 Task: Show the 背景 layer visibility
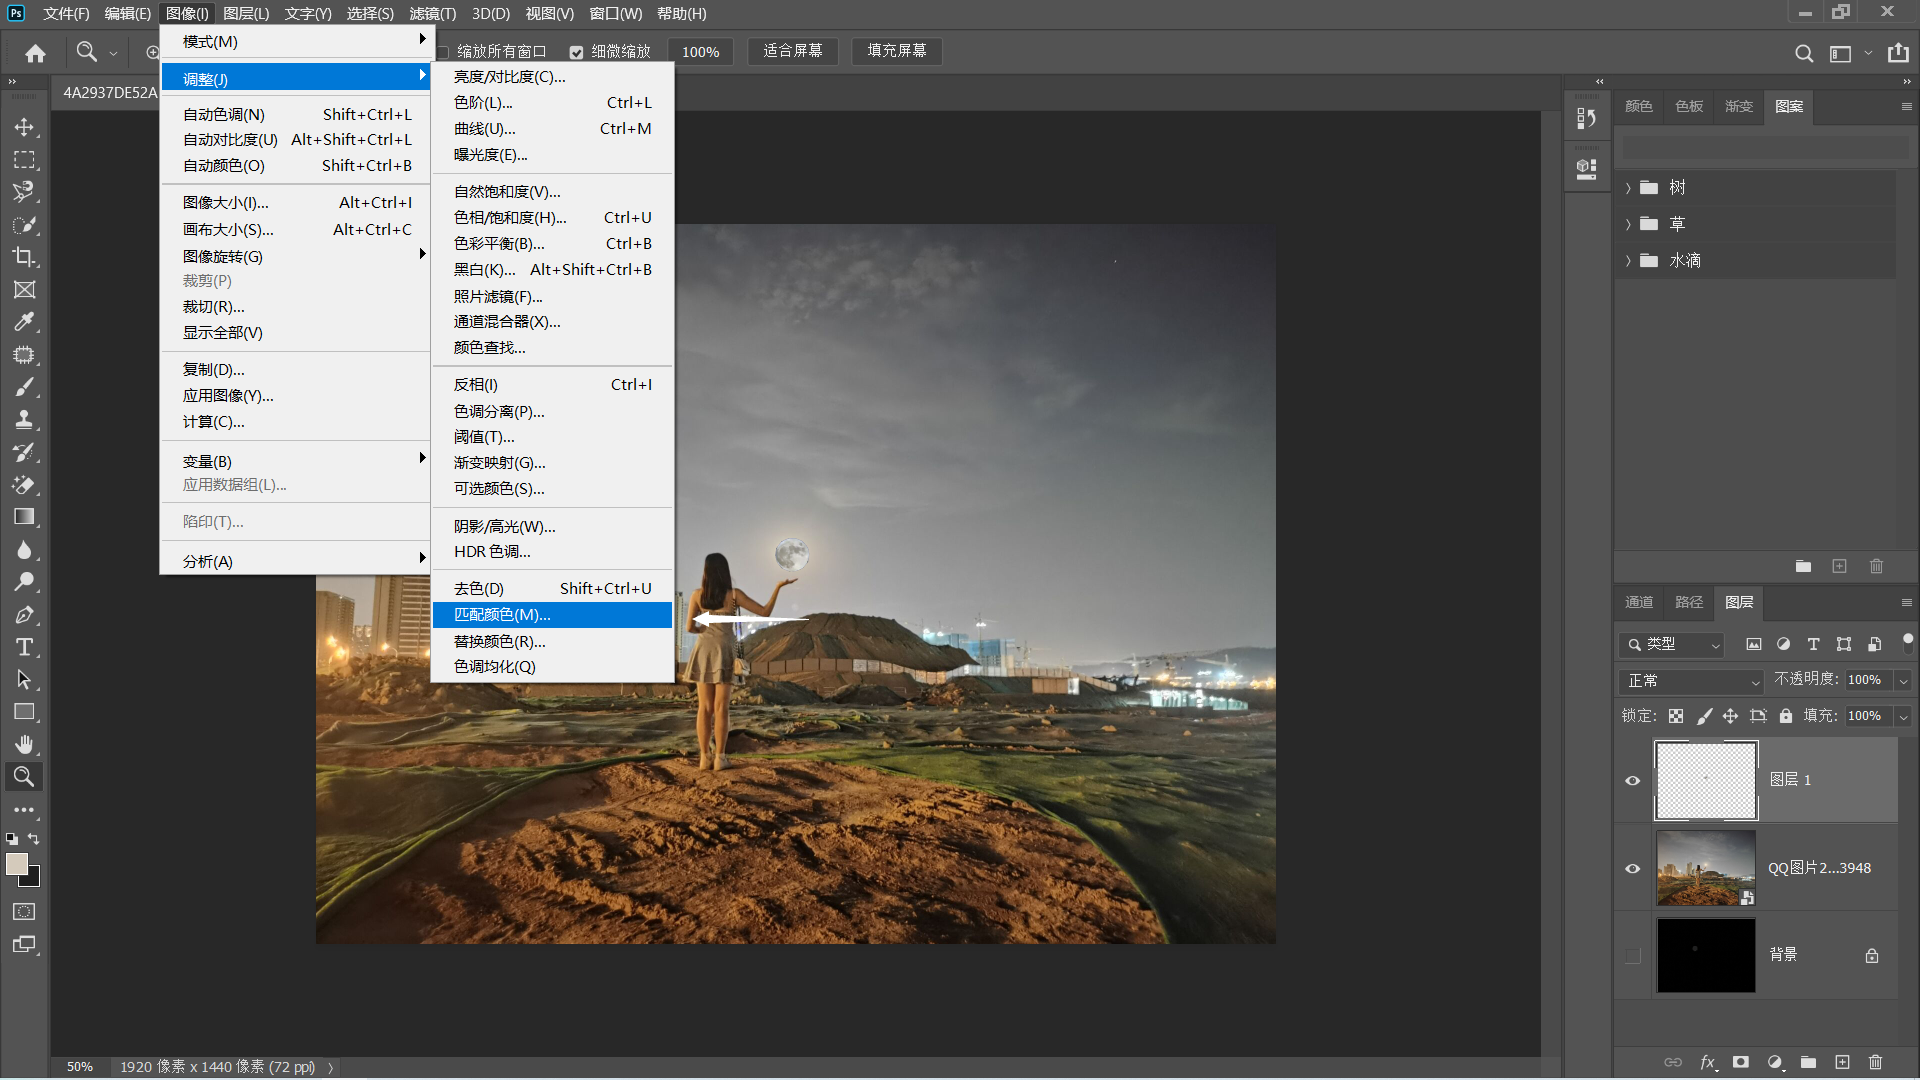click(1633, 956)
